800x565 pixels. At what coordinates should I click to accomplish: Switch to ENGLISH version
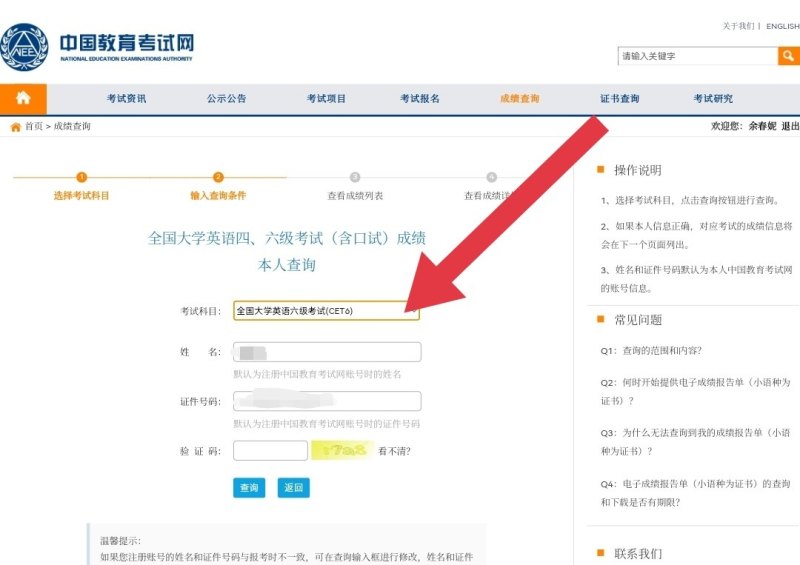[783, 26]
